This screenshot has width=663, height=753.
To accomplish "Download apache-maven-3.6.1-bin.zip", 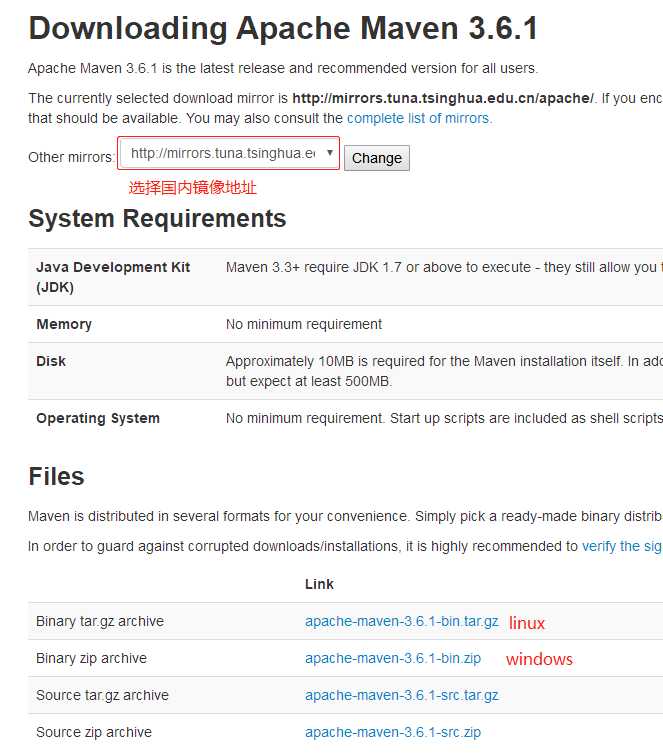I will click(x=393, y=658).
